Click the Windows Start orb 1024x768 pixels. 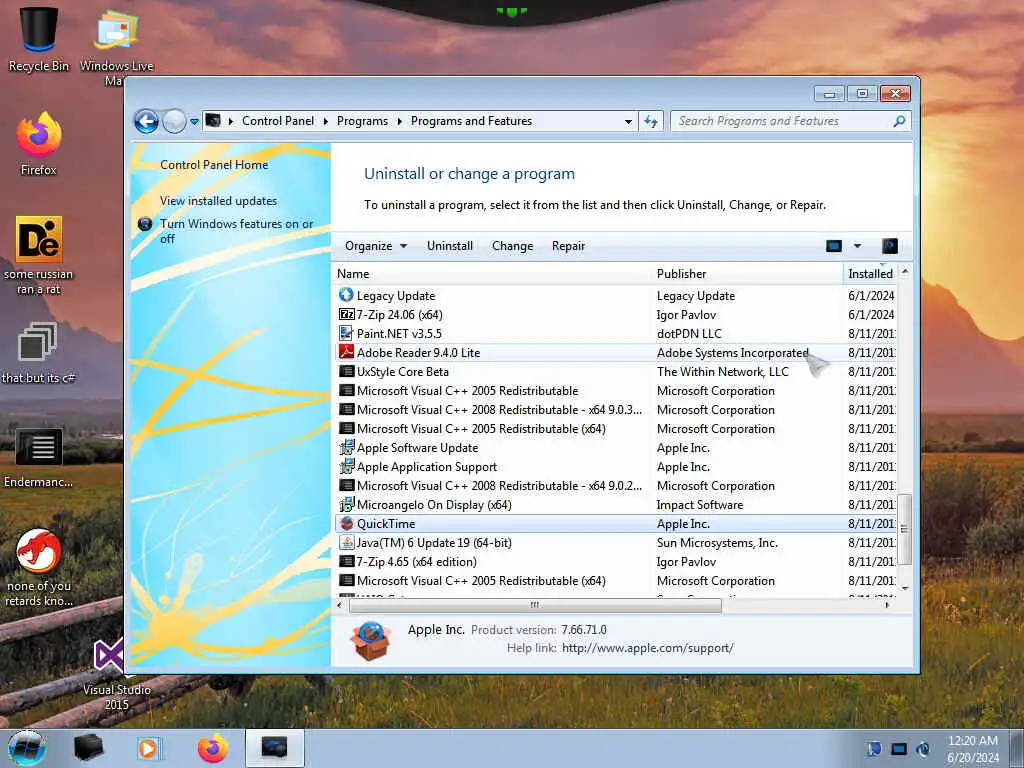coord(27,748)
